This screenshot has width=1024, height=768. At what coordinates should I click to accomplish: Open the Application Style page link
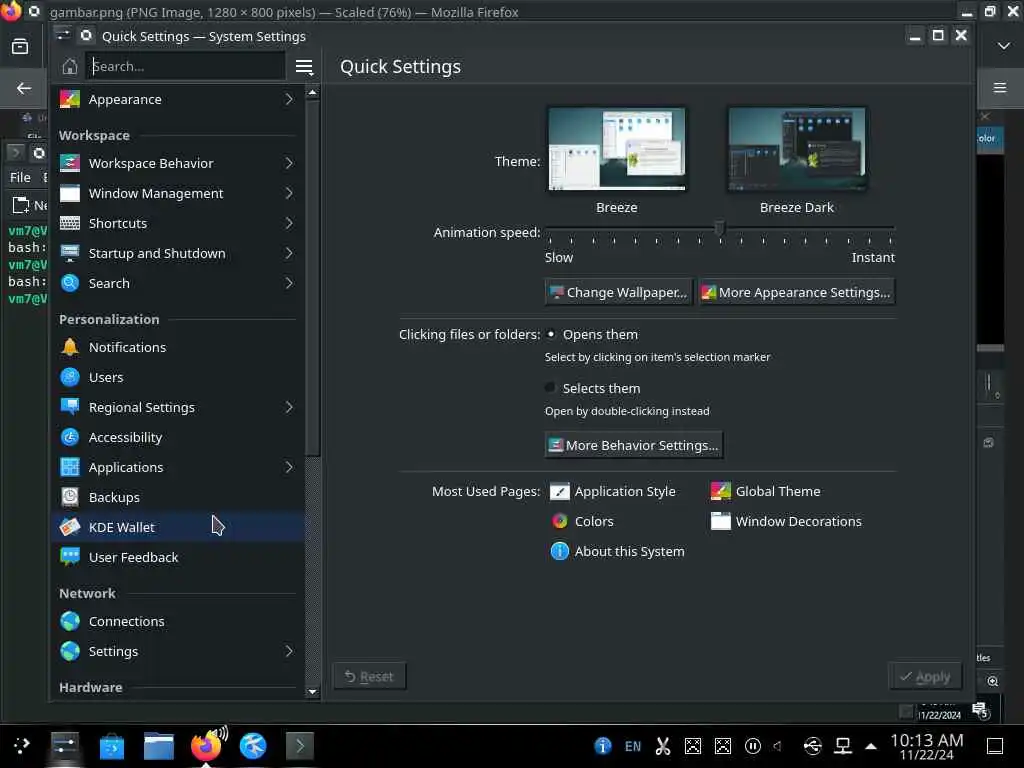pos(613,492)
